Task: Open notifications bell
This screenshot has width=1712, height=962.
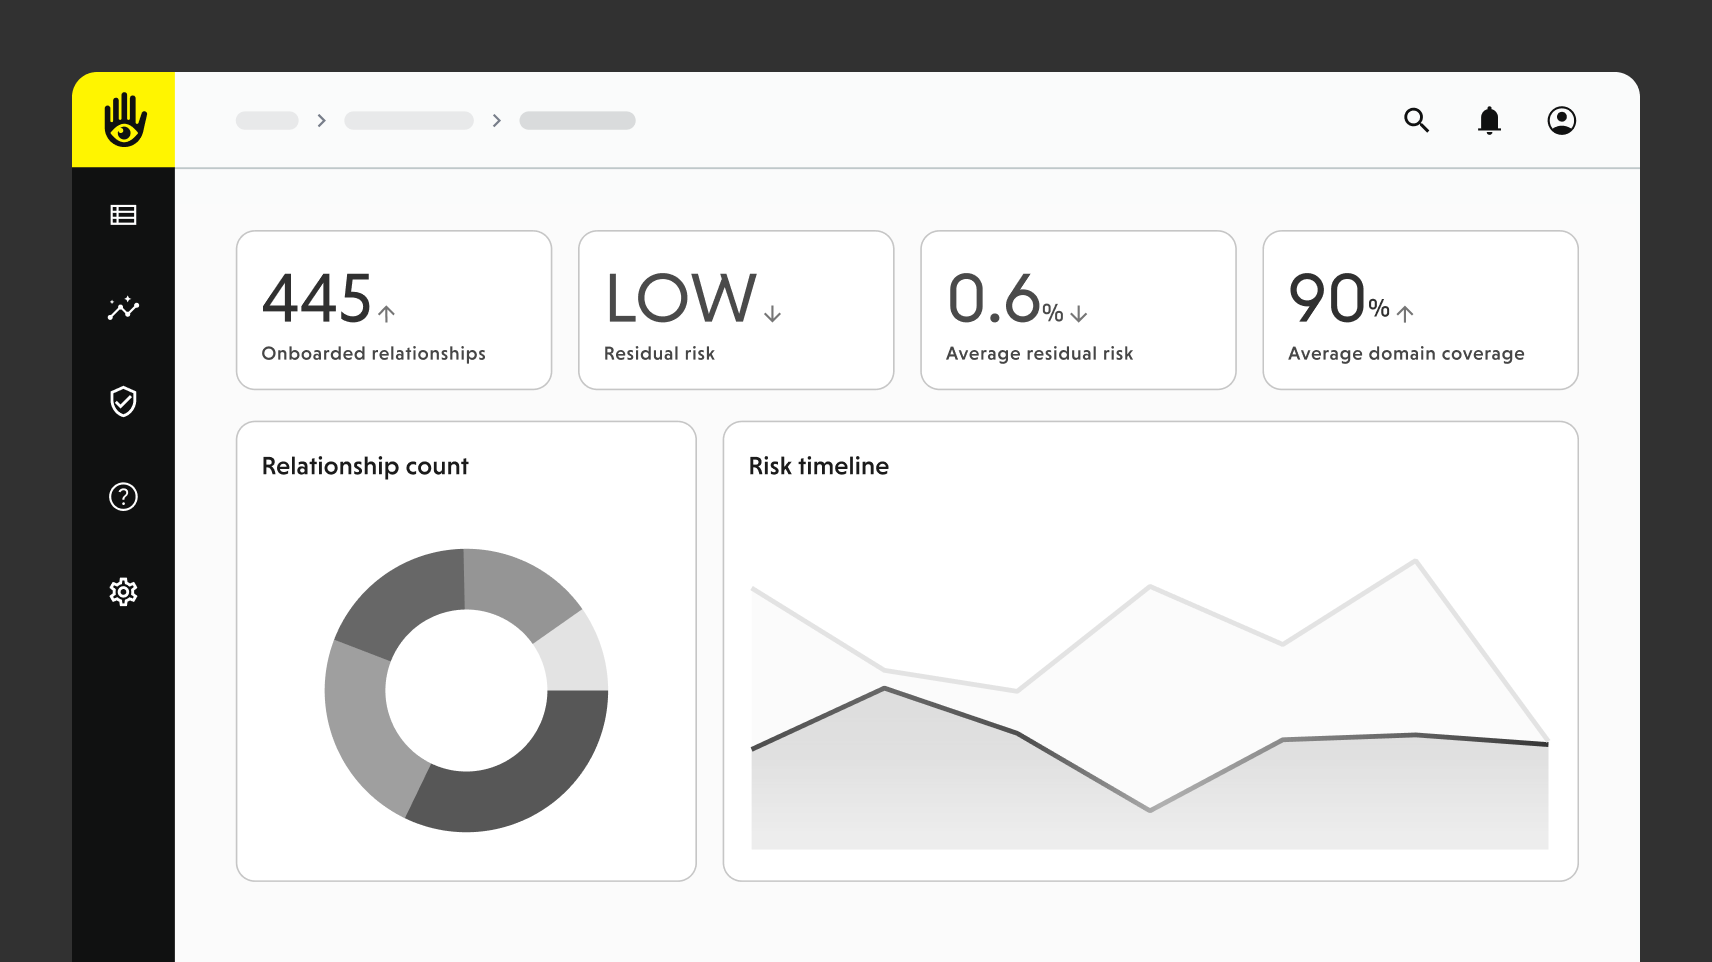Action: pos(1489,120)
